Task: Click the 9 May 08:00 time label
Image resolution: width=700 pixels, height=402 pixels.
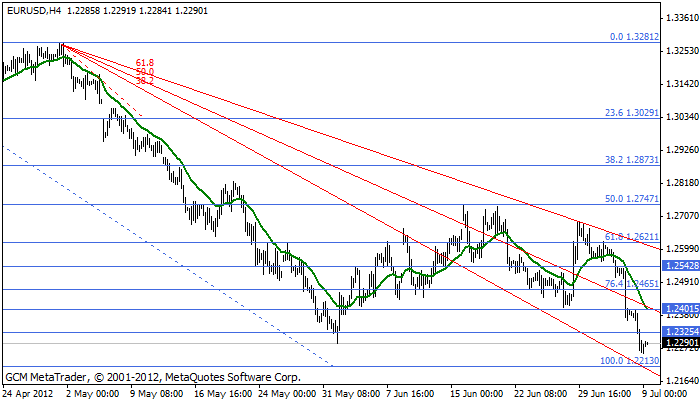Action: click(156, 394)
